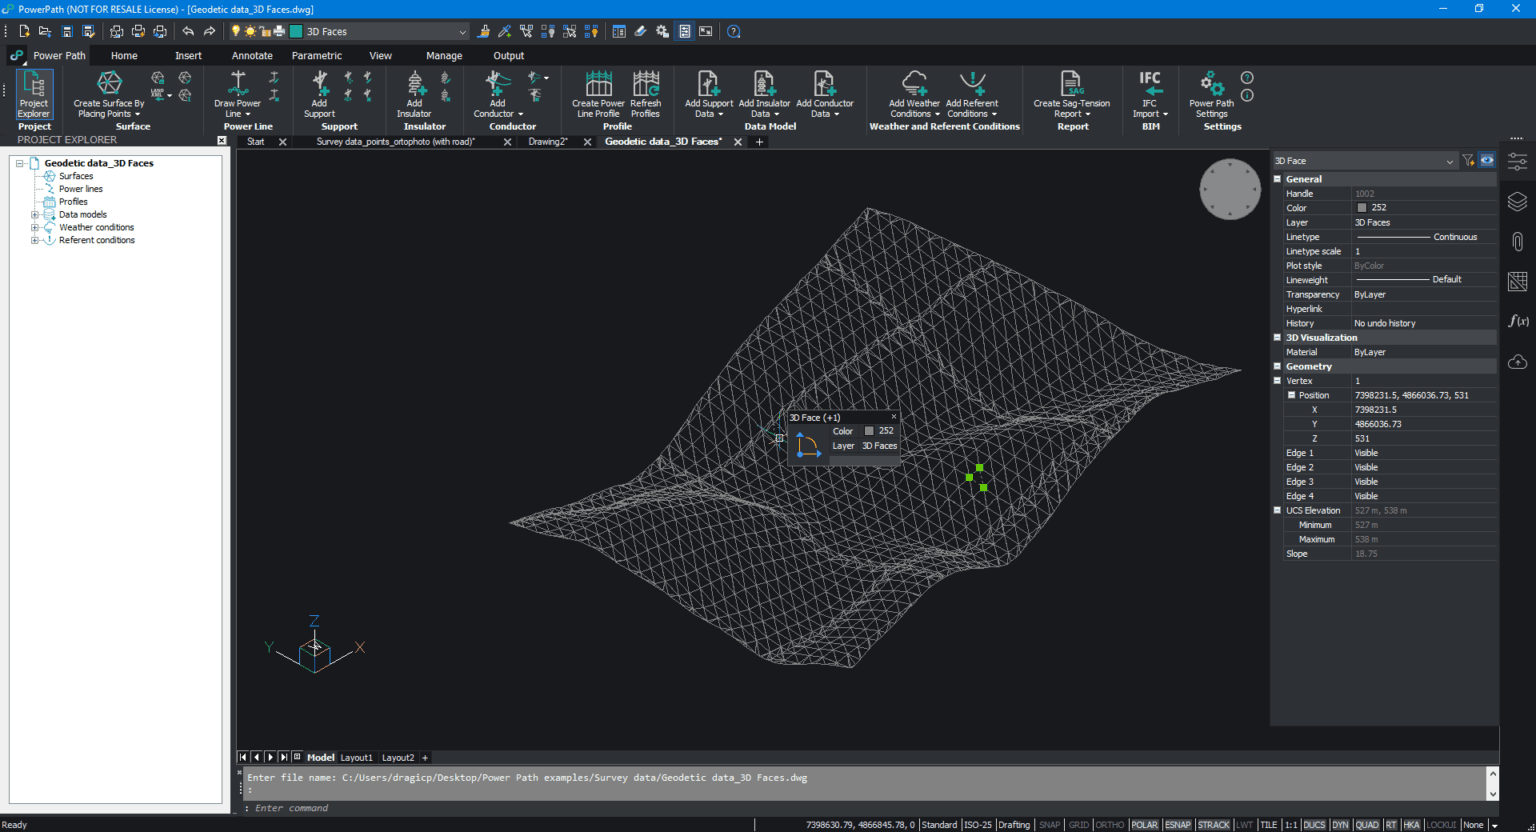This screenshot has width=1536, height=832.
Task: Click the Save icon in quick toolbar
Action: [67, 32]
